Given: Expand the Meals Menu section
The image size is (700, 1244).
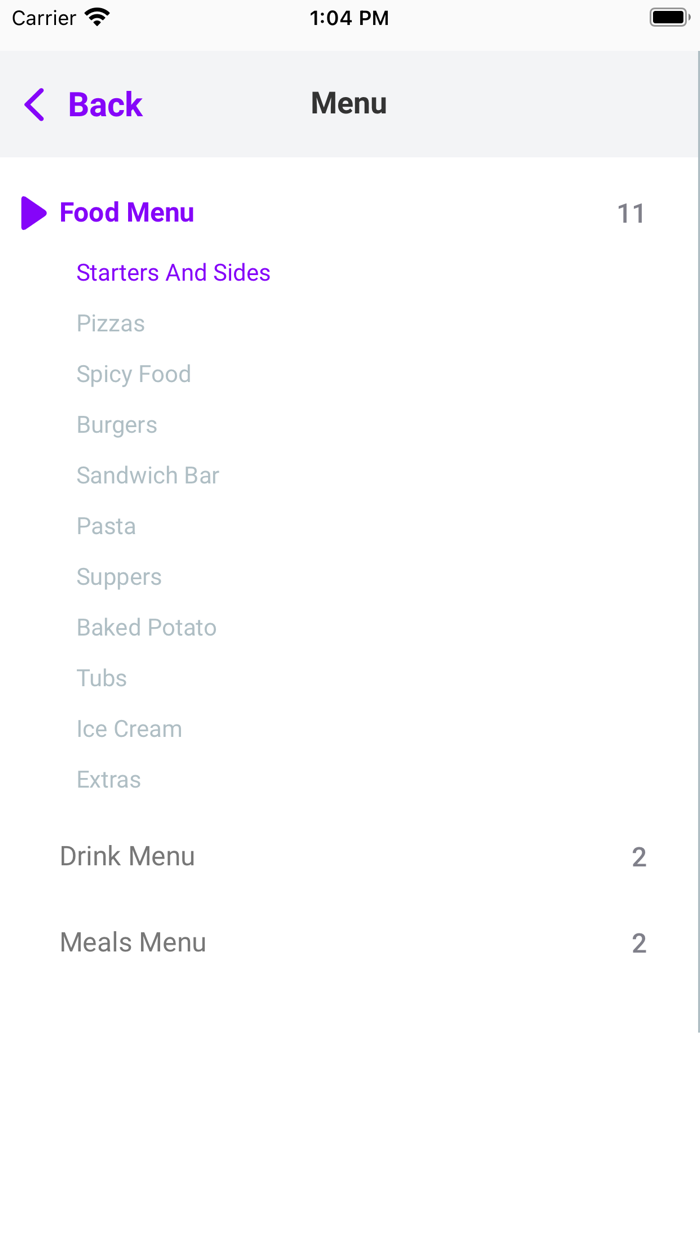Looking at the screenshot, I should (133, 942).
